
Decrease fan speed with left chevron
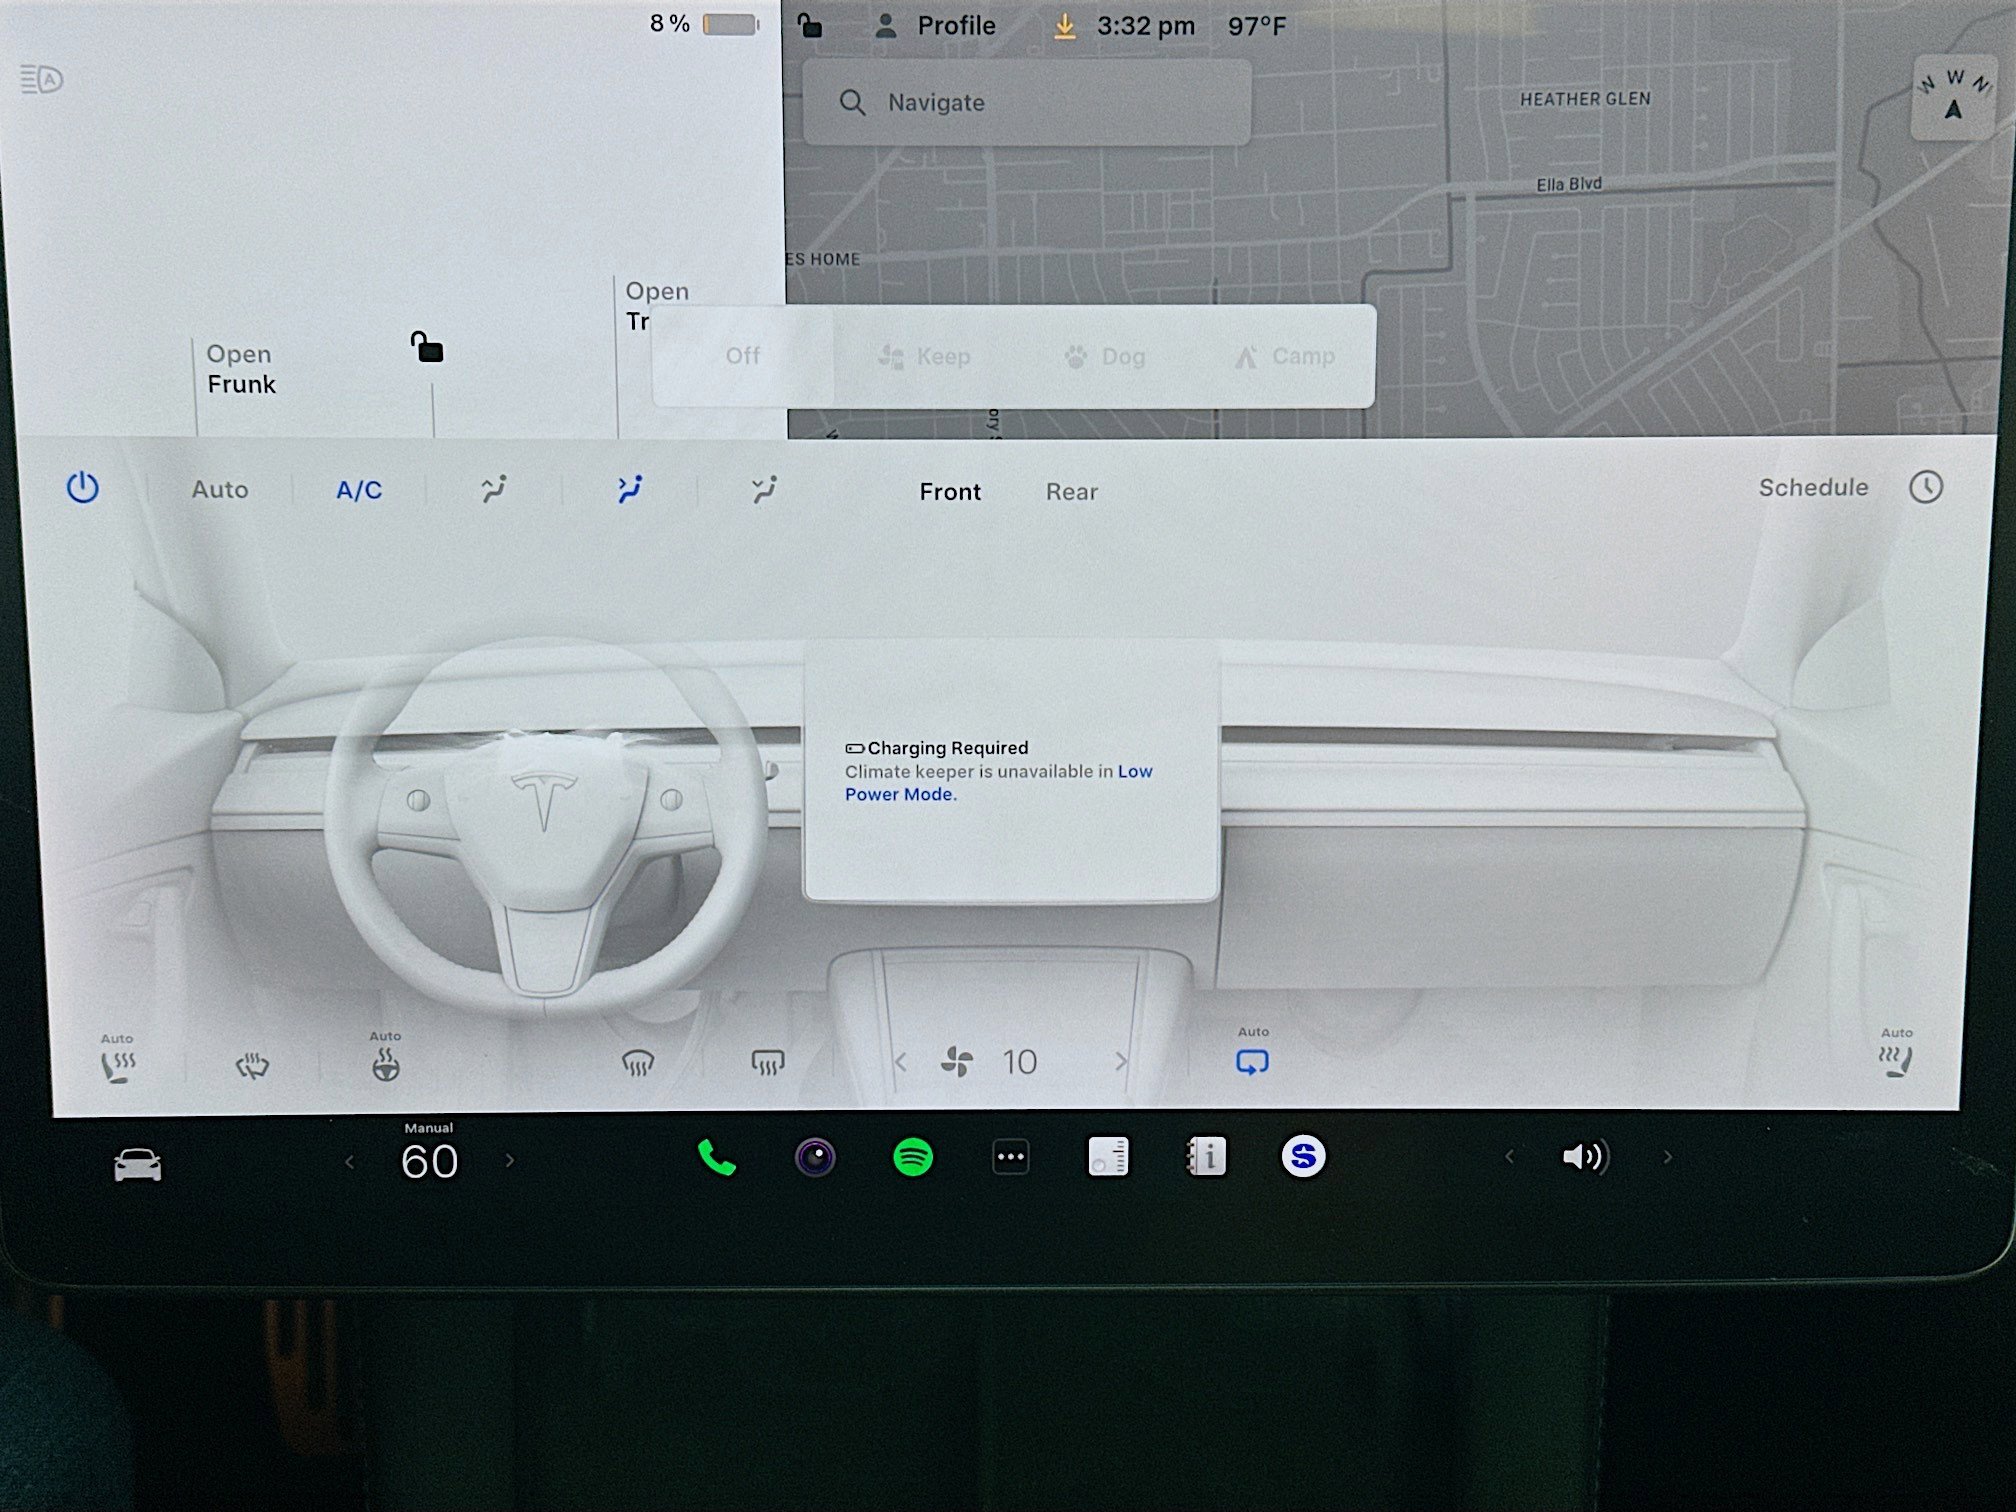pyautogui.click(x=901, y=1062)
